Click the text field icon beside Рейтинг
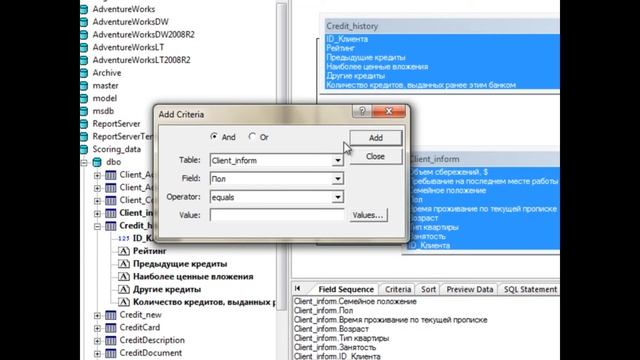The image size is (640, 360). click(124, 251)
